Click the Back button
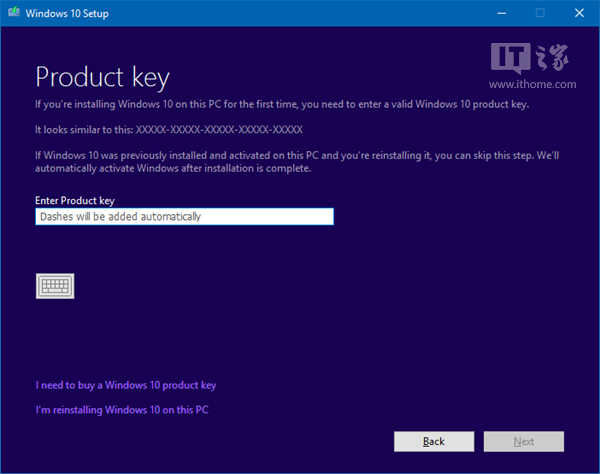Screen dimensions: 600x474 pos(434,441)
